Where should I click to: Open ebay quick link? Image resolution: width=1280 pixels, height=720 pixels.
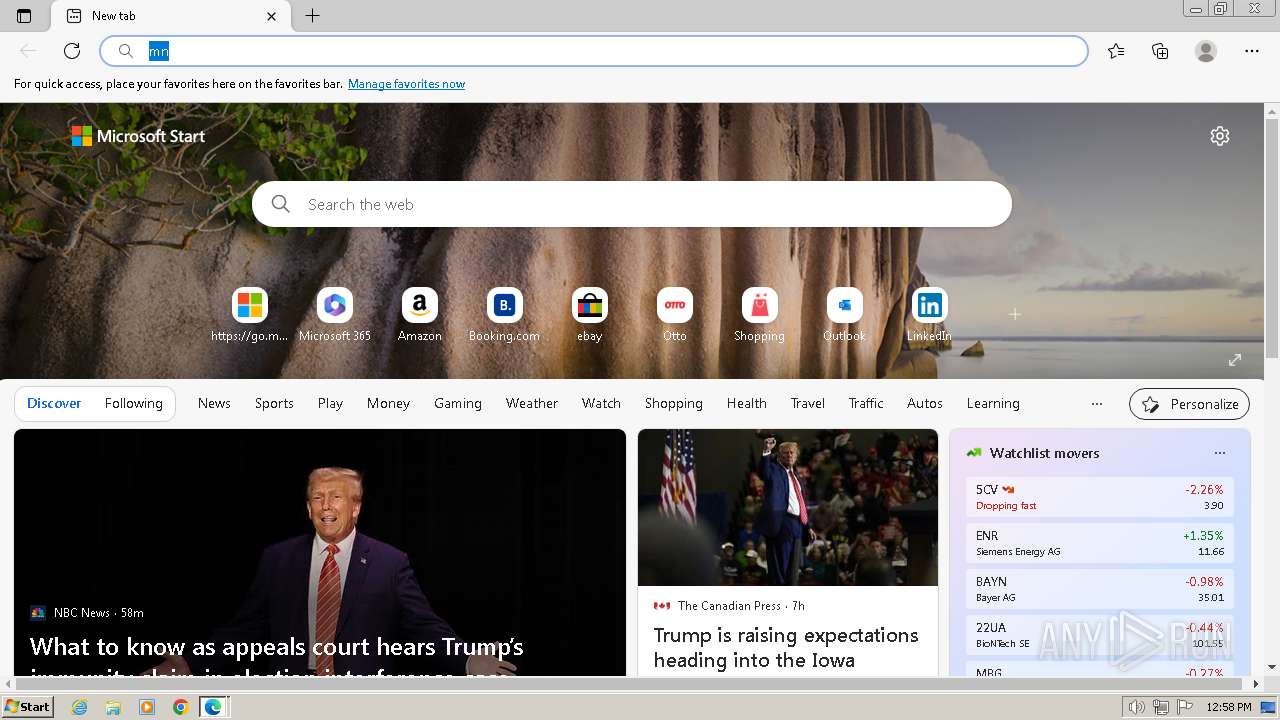(x=590, y=315)
